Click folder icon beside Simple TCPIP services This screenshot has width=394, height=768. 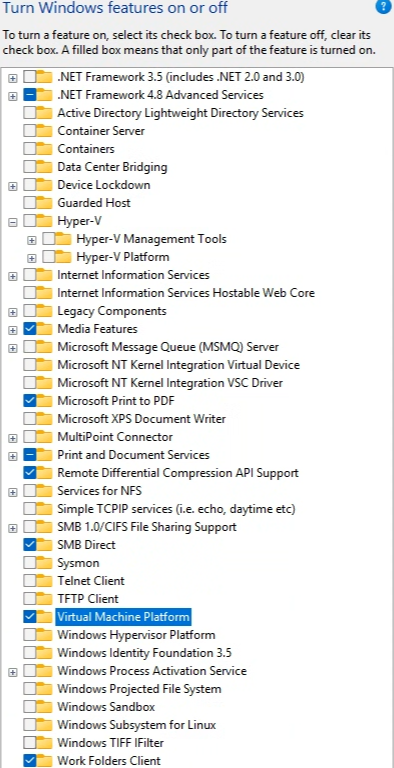[x=45, y=509]
